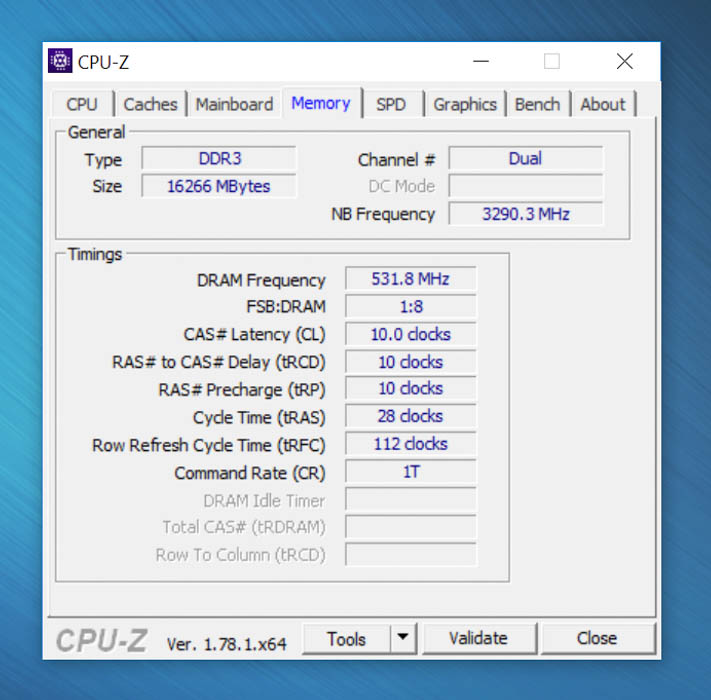Click the NB Frequency value 3290.3 MHz
This screenshot has height=700, width=711.
(526, 214)
